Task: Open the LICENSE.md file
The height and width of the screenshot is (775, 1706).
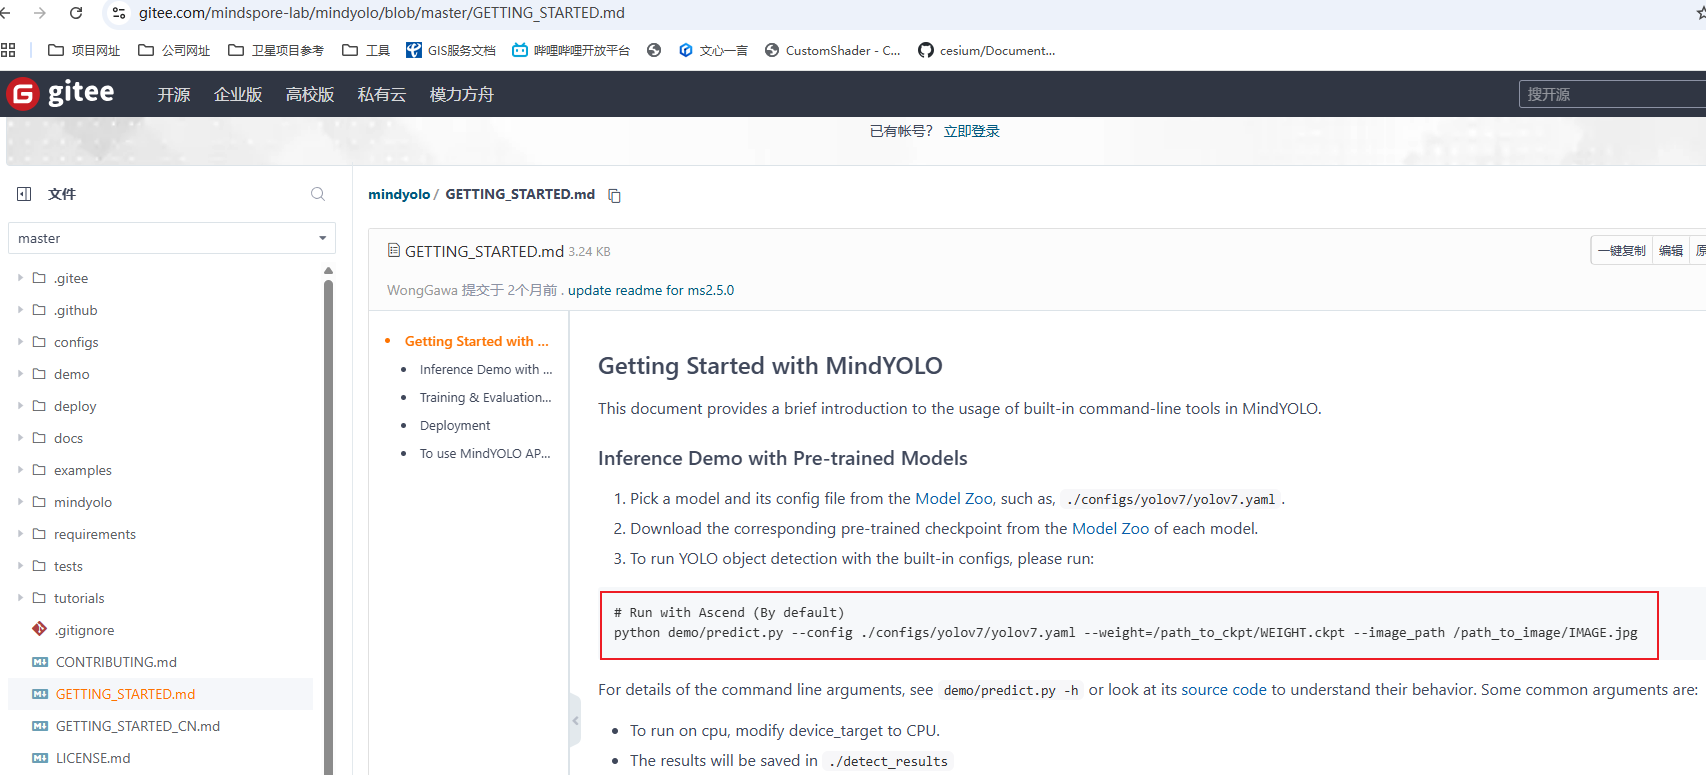Action: click(x=93, y=758)
